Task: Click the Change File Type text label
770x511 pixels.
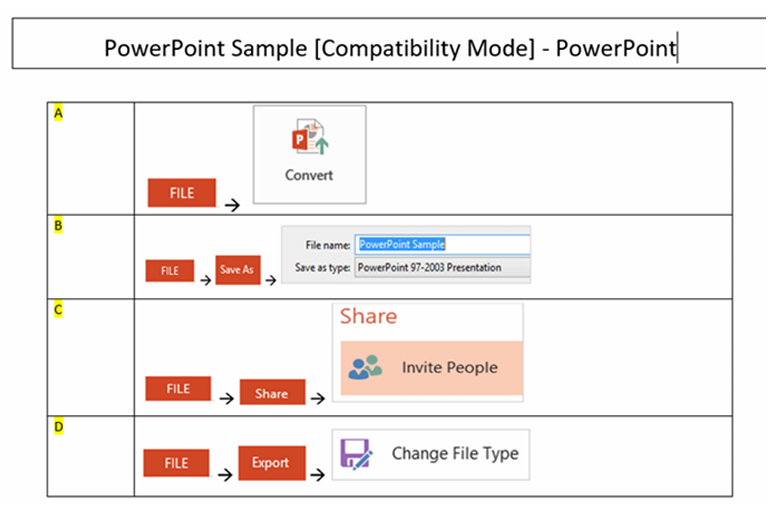Action: (454, 453)
